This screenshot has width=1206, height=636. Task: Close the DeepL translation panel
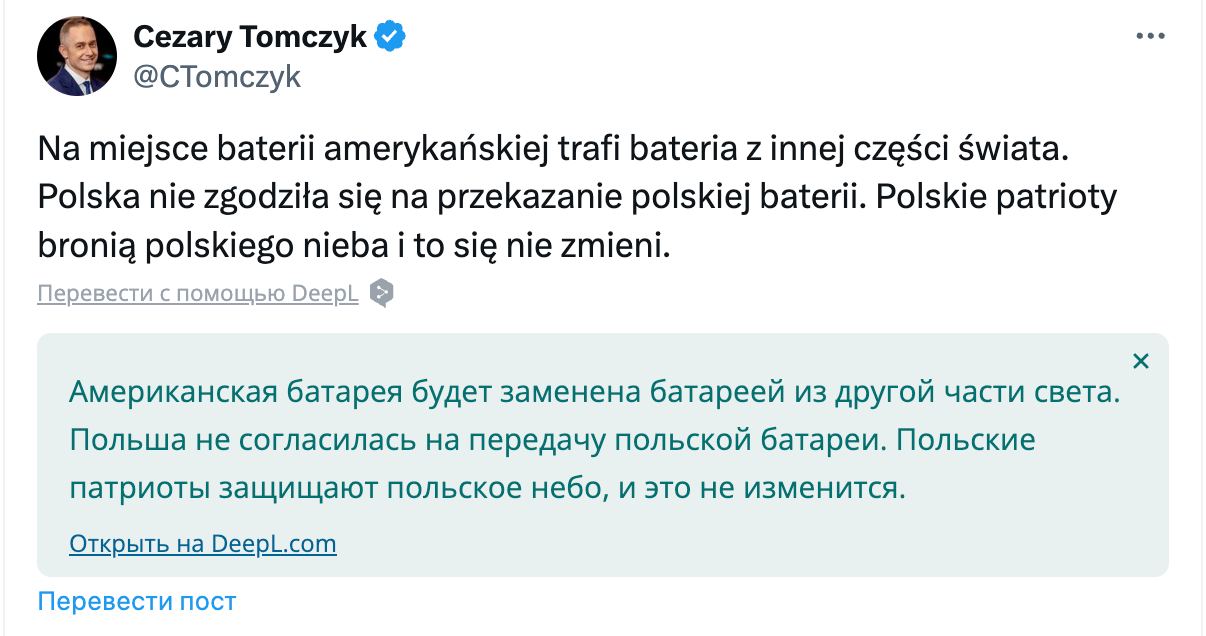tap(1140, 361)
